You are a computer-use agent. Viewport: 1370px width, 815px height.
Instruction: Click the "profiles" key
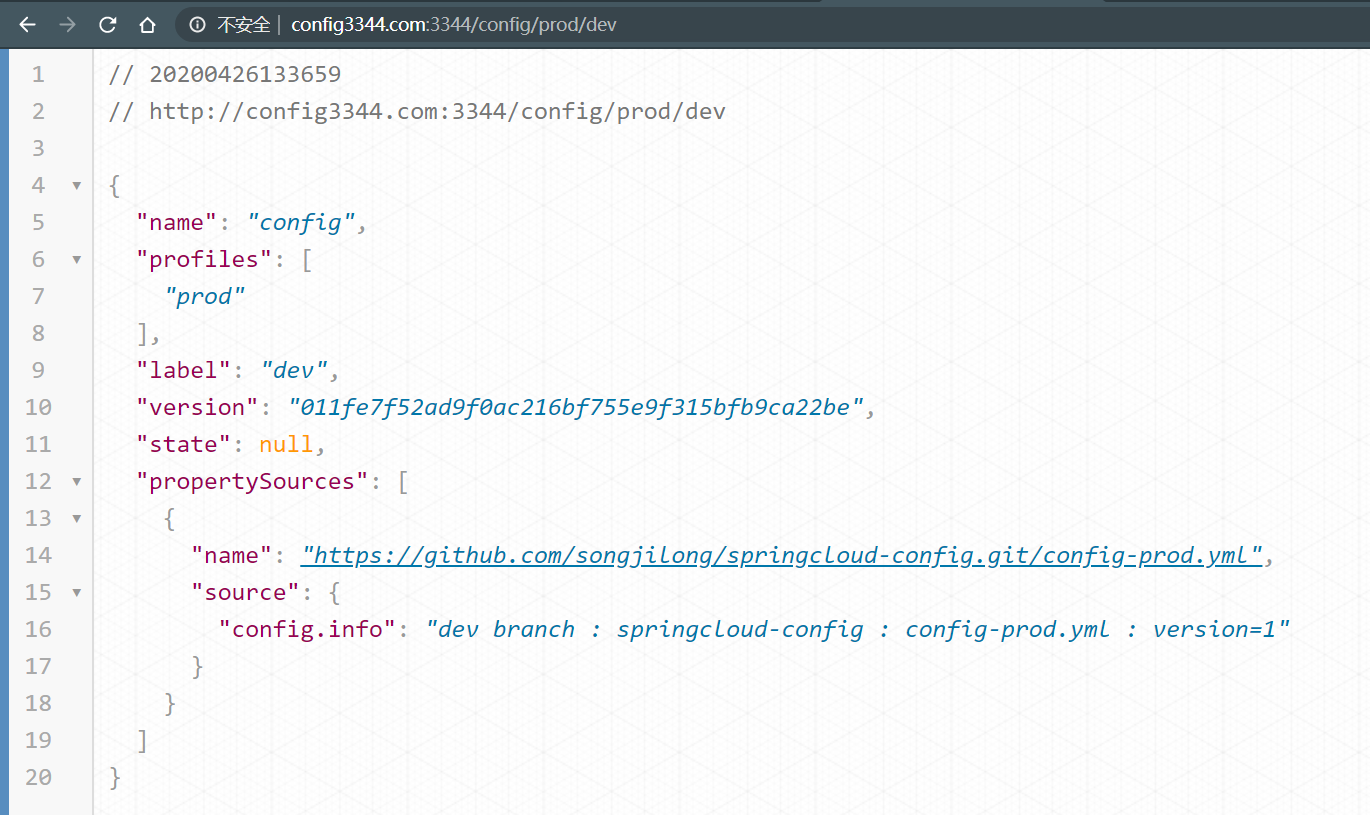[205, 259]
